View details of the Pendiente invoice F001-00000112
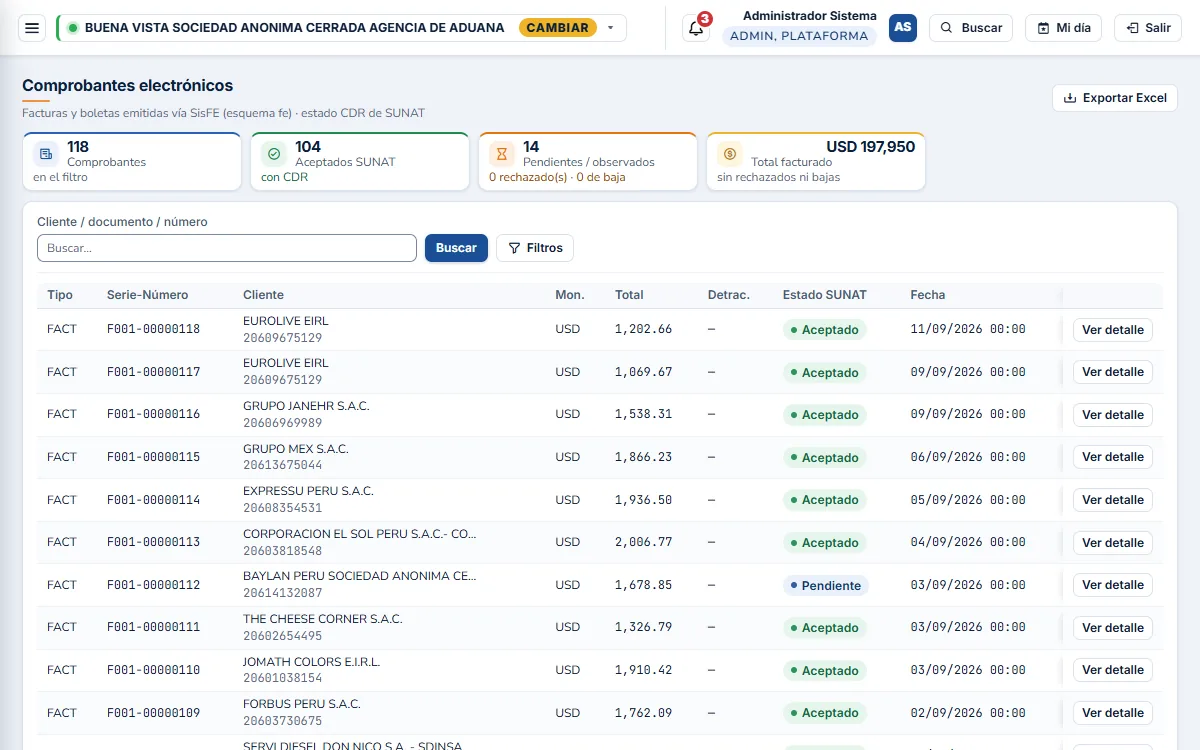1200x750 pixels. (x=1113, y=585)
